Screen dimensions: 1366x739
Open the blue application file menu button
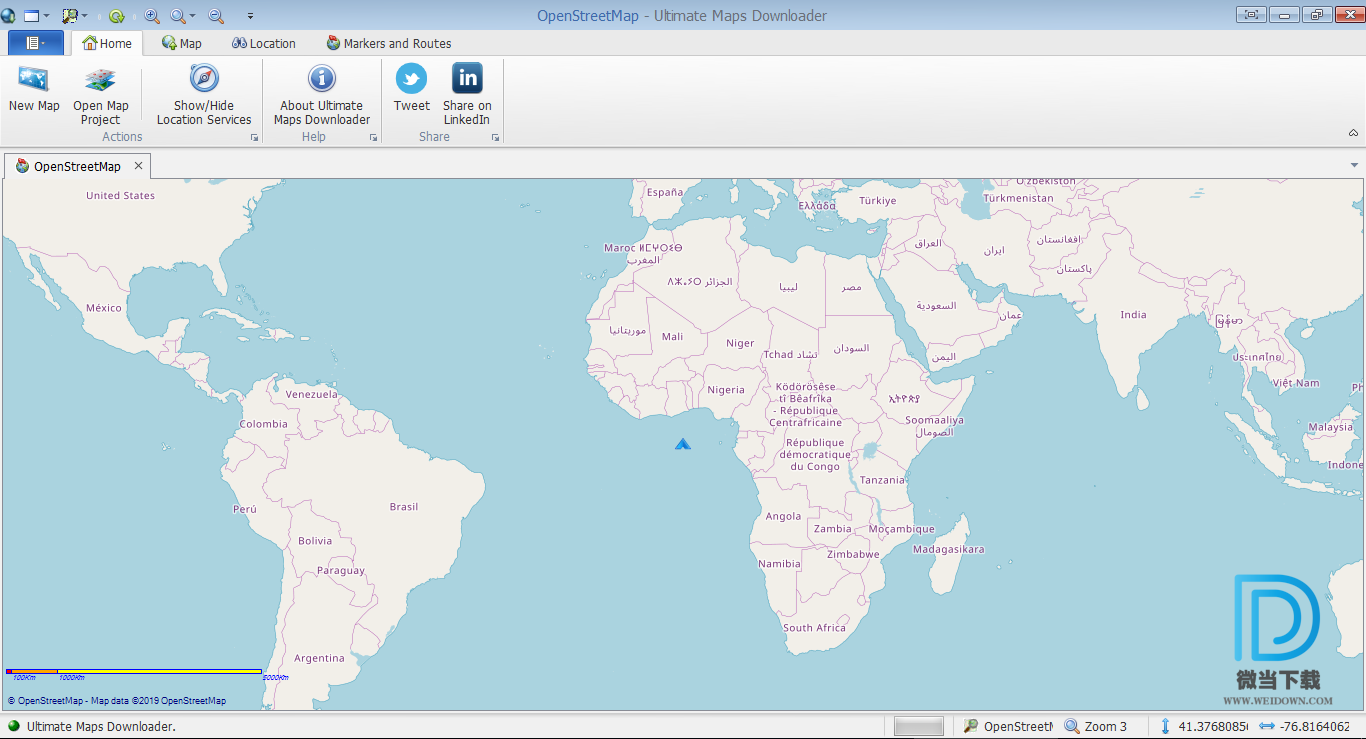click(35, 43)
